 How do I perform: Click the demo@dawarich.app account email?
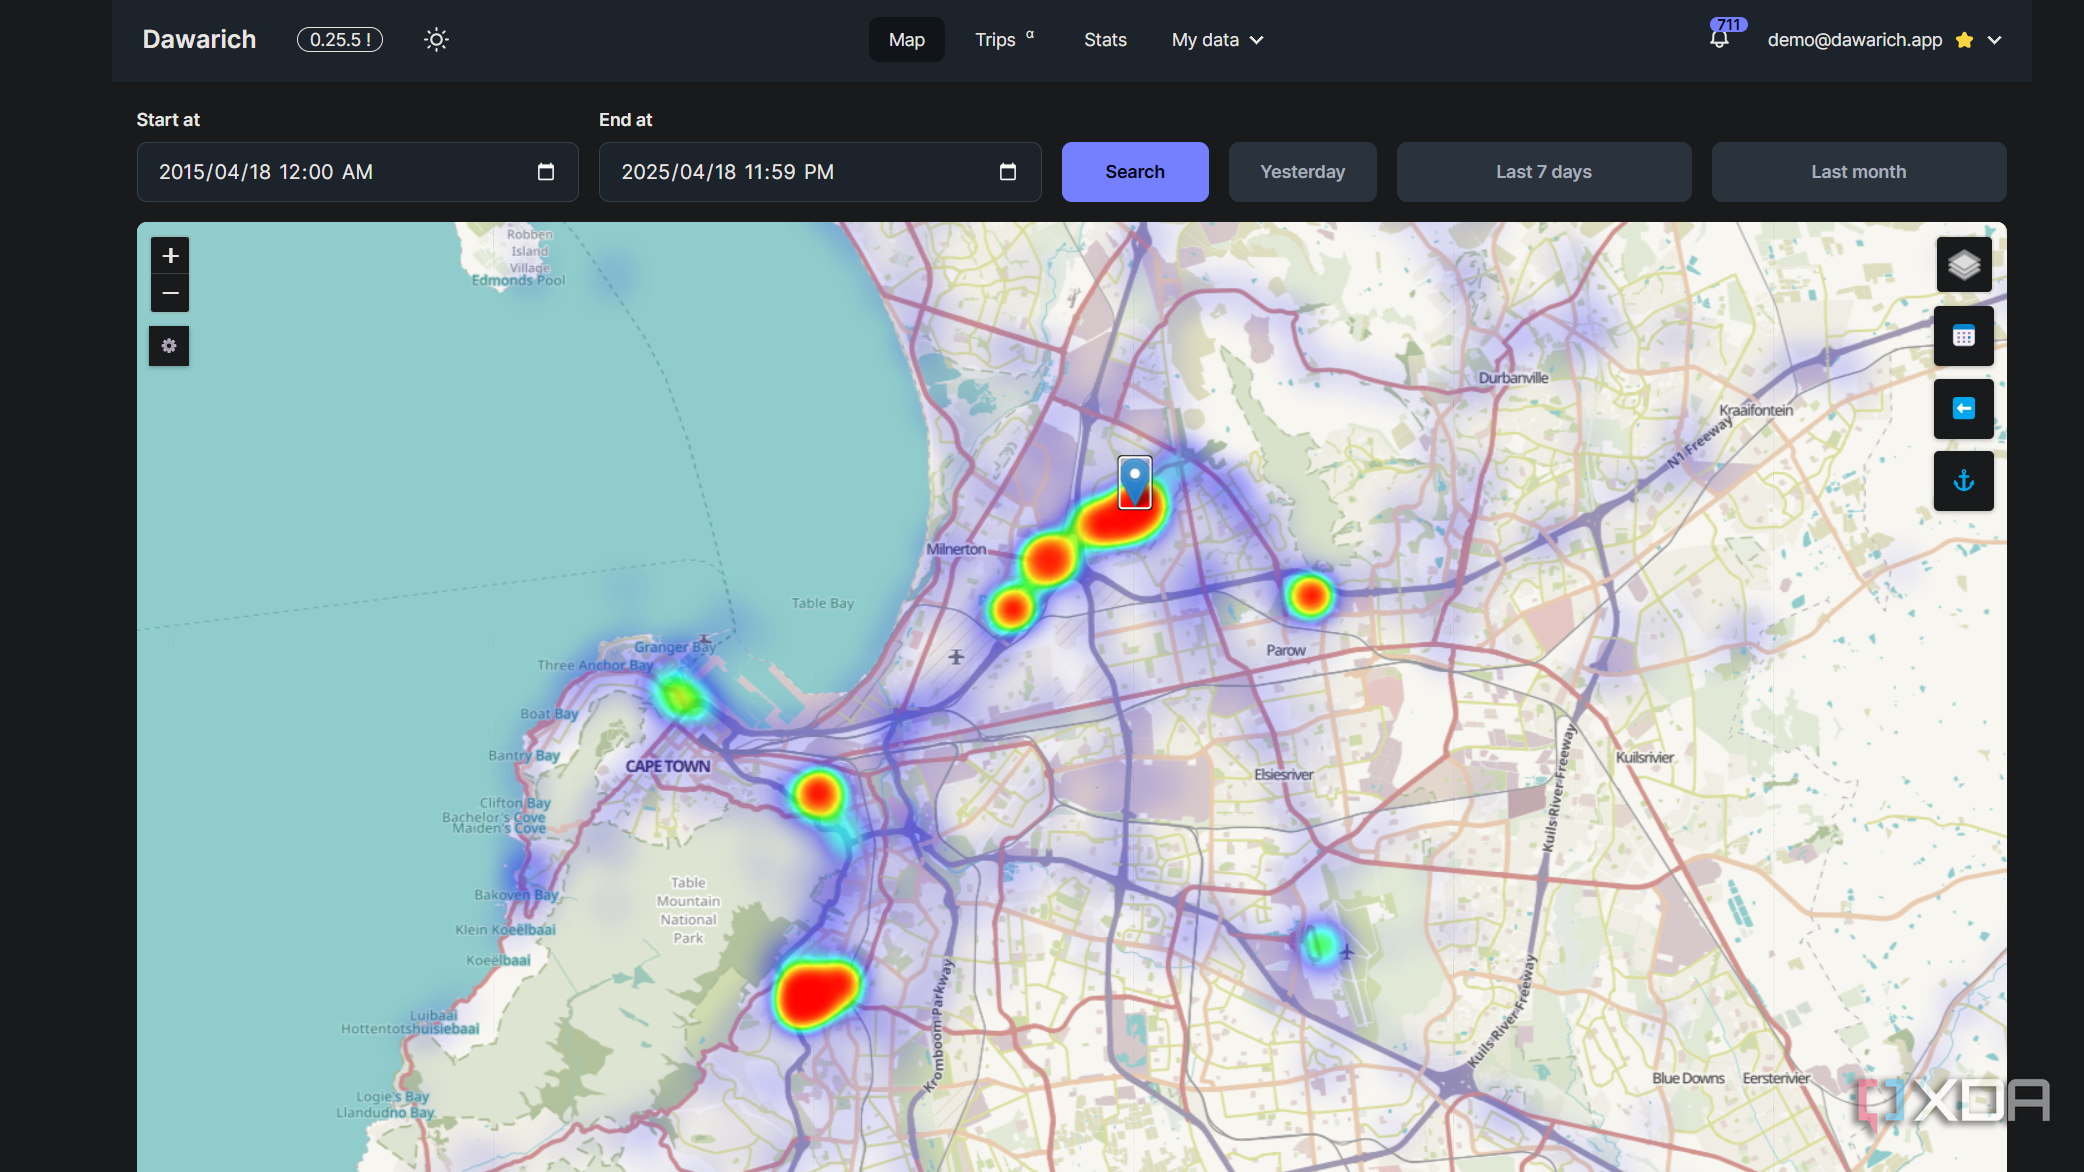(1855, 40)
